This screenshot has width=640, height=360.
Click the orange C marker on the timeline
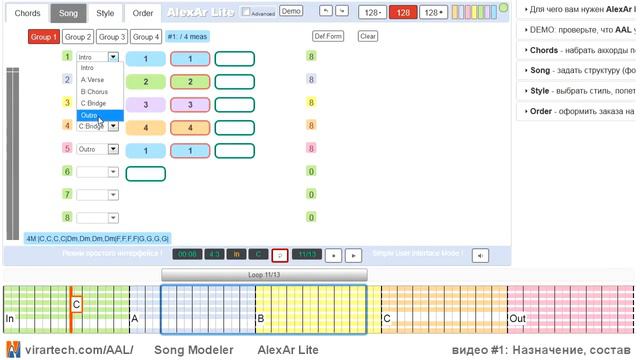coord(76,304)
